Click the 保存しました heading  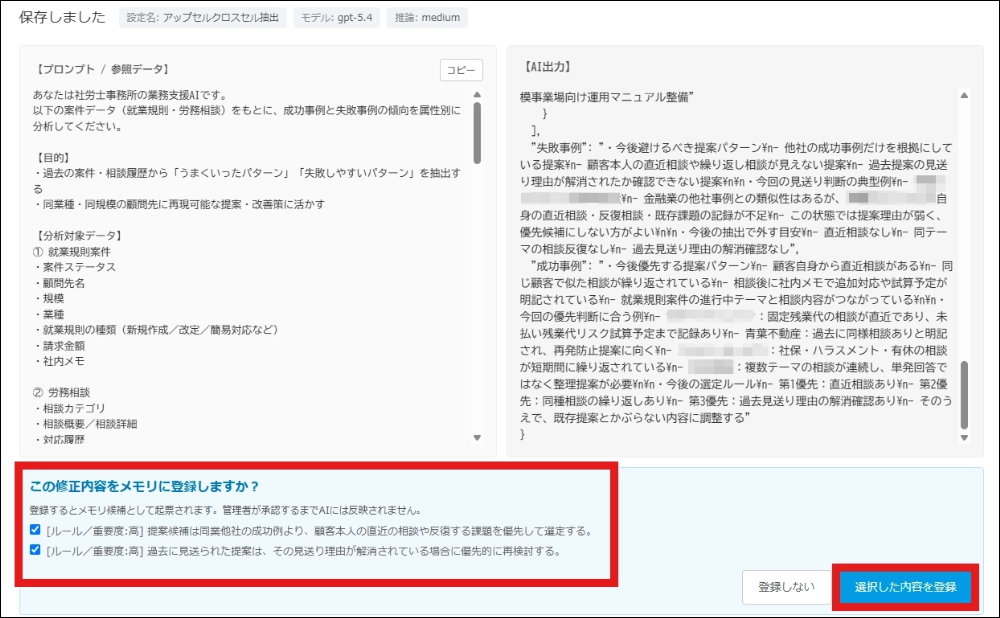coord(62,17)
